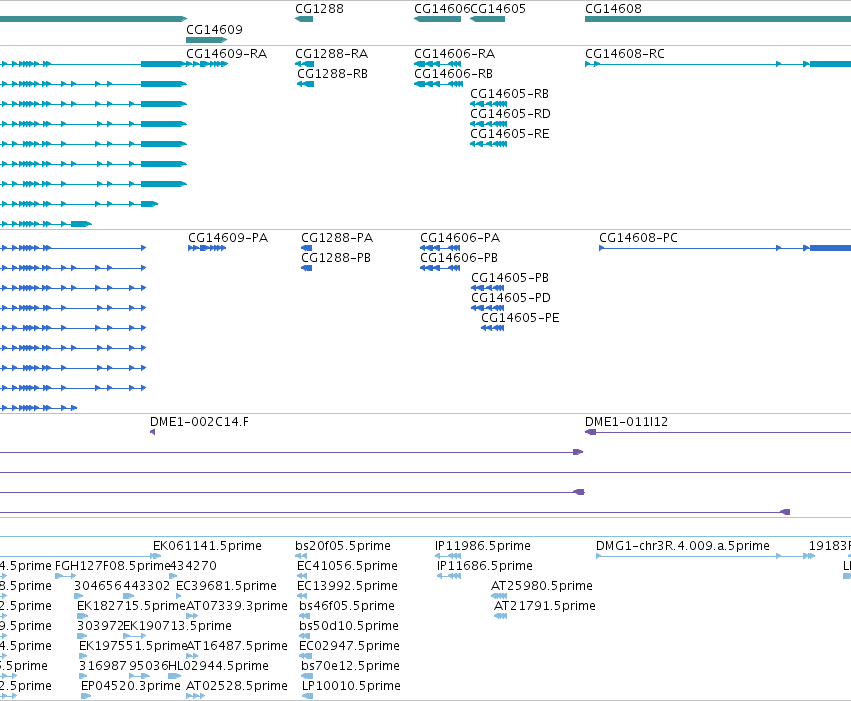Click protein label CG1288-PB
The width and height of the screenshot is (851, 701).
pos(336,258)
